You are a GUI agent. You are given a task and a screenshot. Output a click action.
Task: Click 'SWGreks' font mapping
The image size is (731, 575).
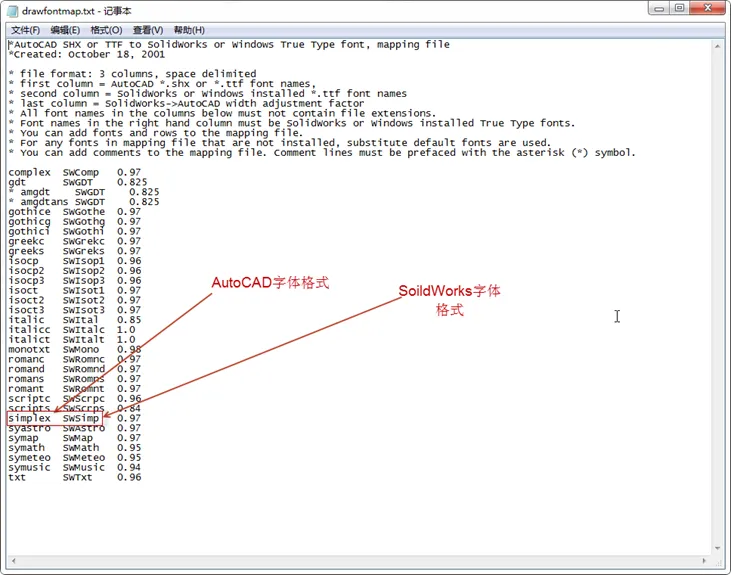point(84,251)
